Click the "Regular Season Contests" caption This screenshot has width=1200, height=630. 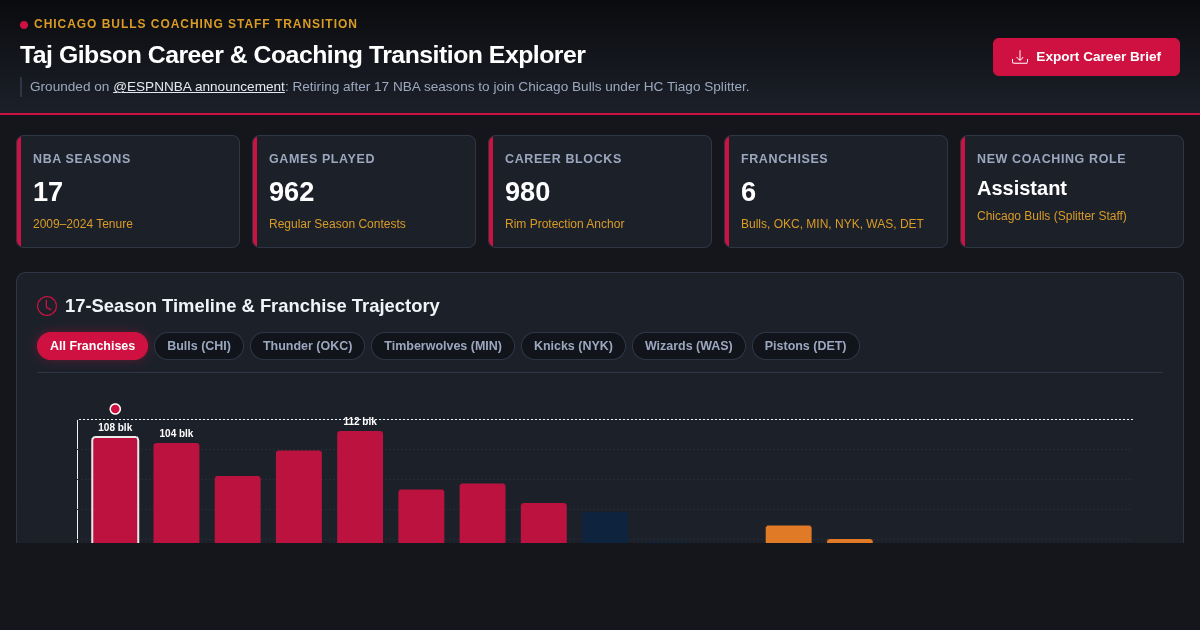[337, 224]
